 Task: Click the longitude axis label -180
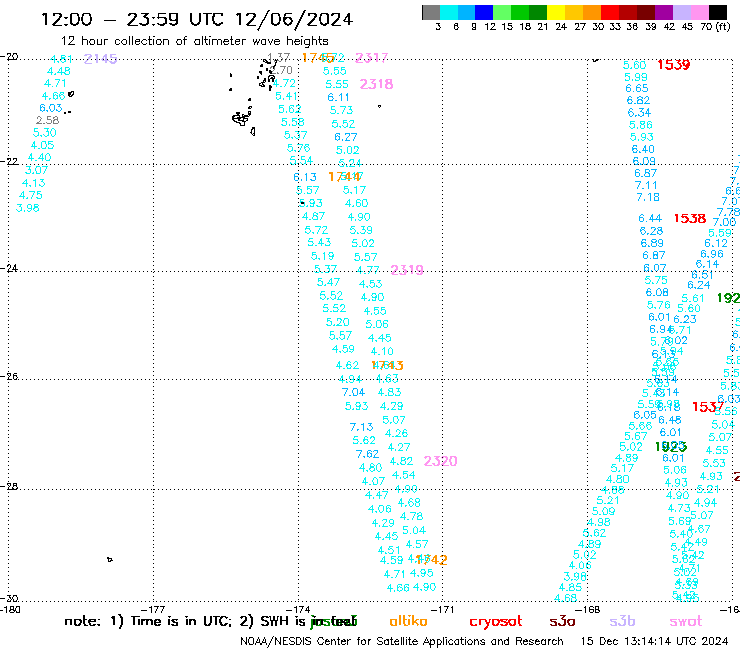(x=10, y=610)
